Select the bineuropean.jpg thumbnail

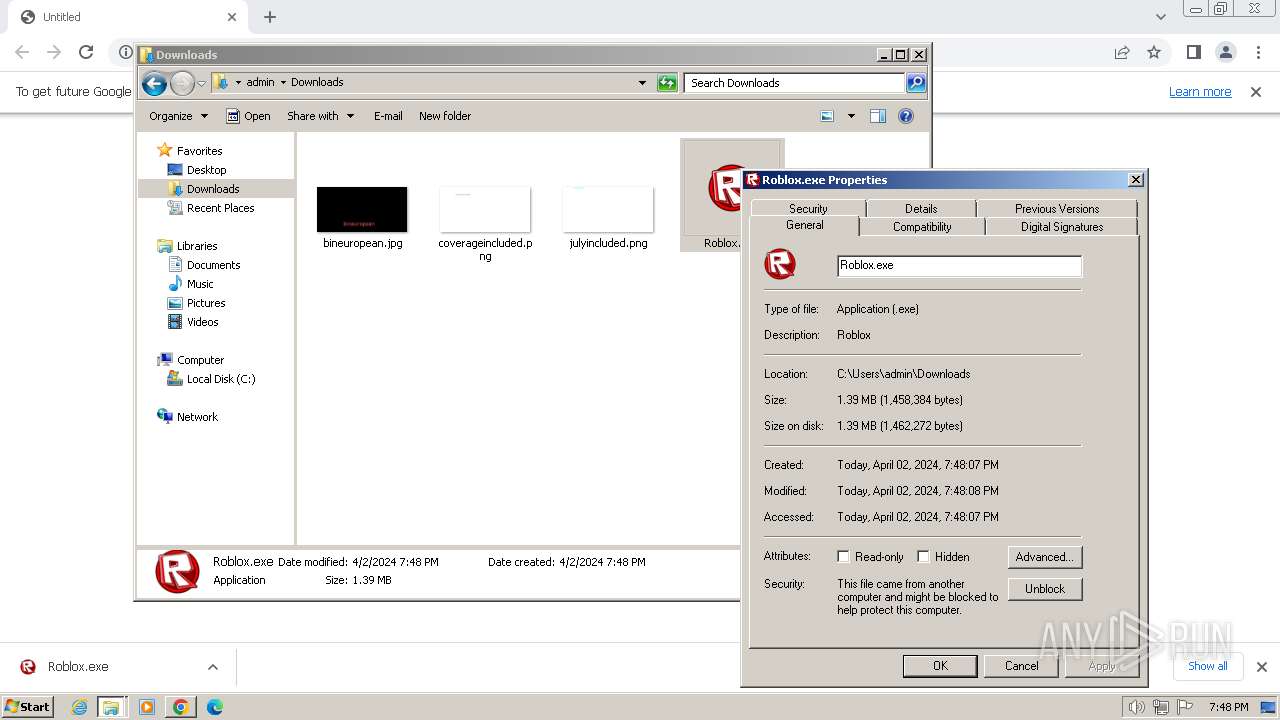point(362,210)
